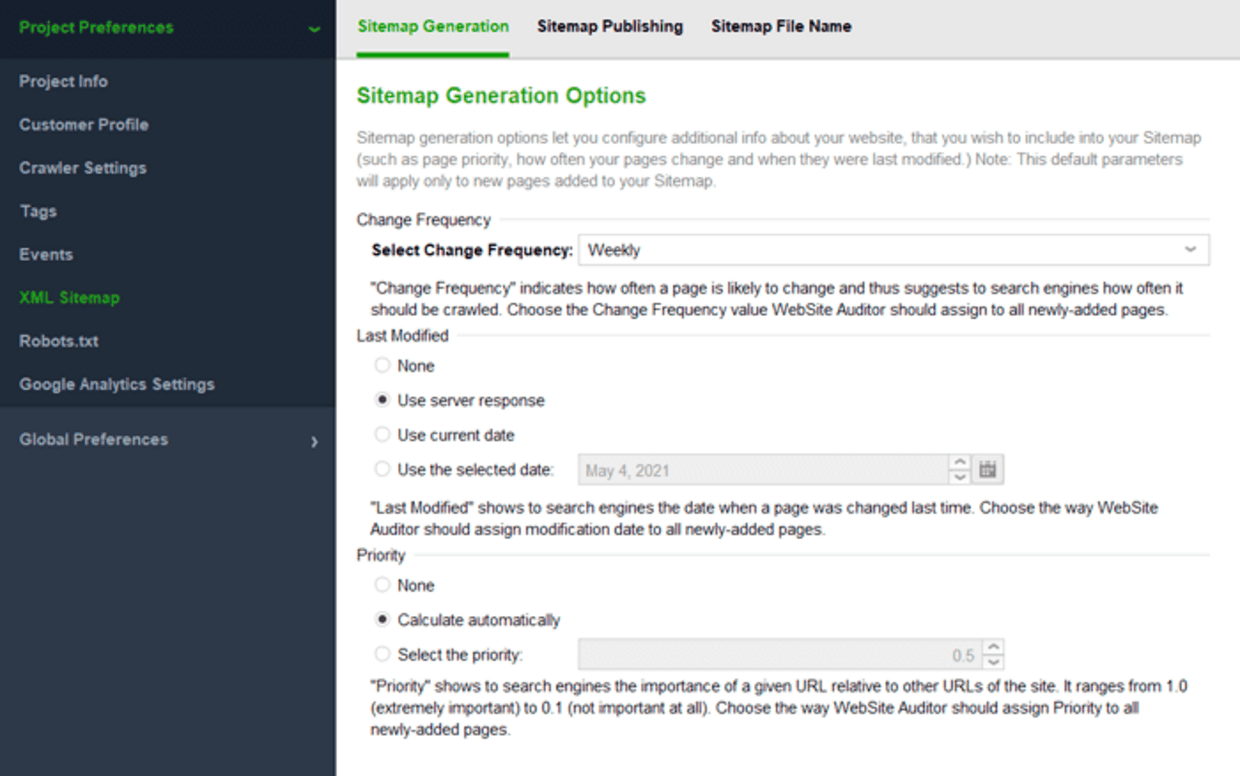Click the selected date field
The height and width of the screenshot is (776, 1240).
pos(763,470)
